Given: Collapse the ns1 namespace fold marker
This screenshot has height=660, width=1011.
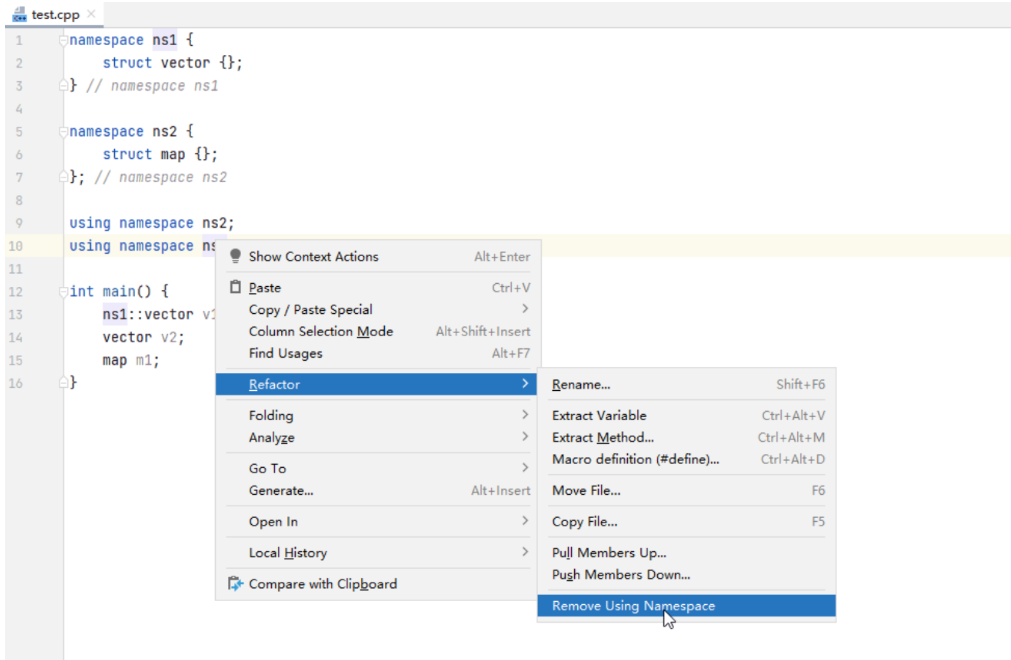Looking at the screenshot, I should click(x=63, y=41).
